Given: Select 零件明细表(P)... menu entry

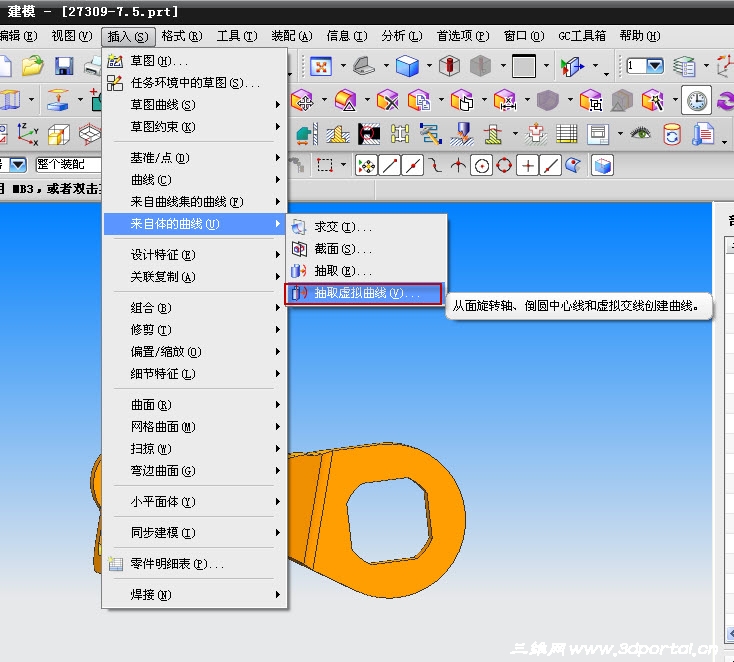Looking at the screenshot, I should [195, 564].
